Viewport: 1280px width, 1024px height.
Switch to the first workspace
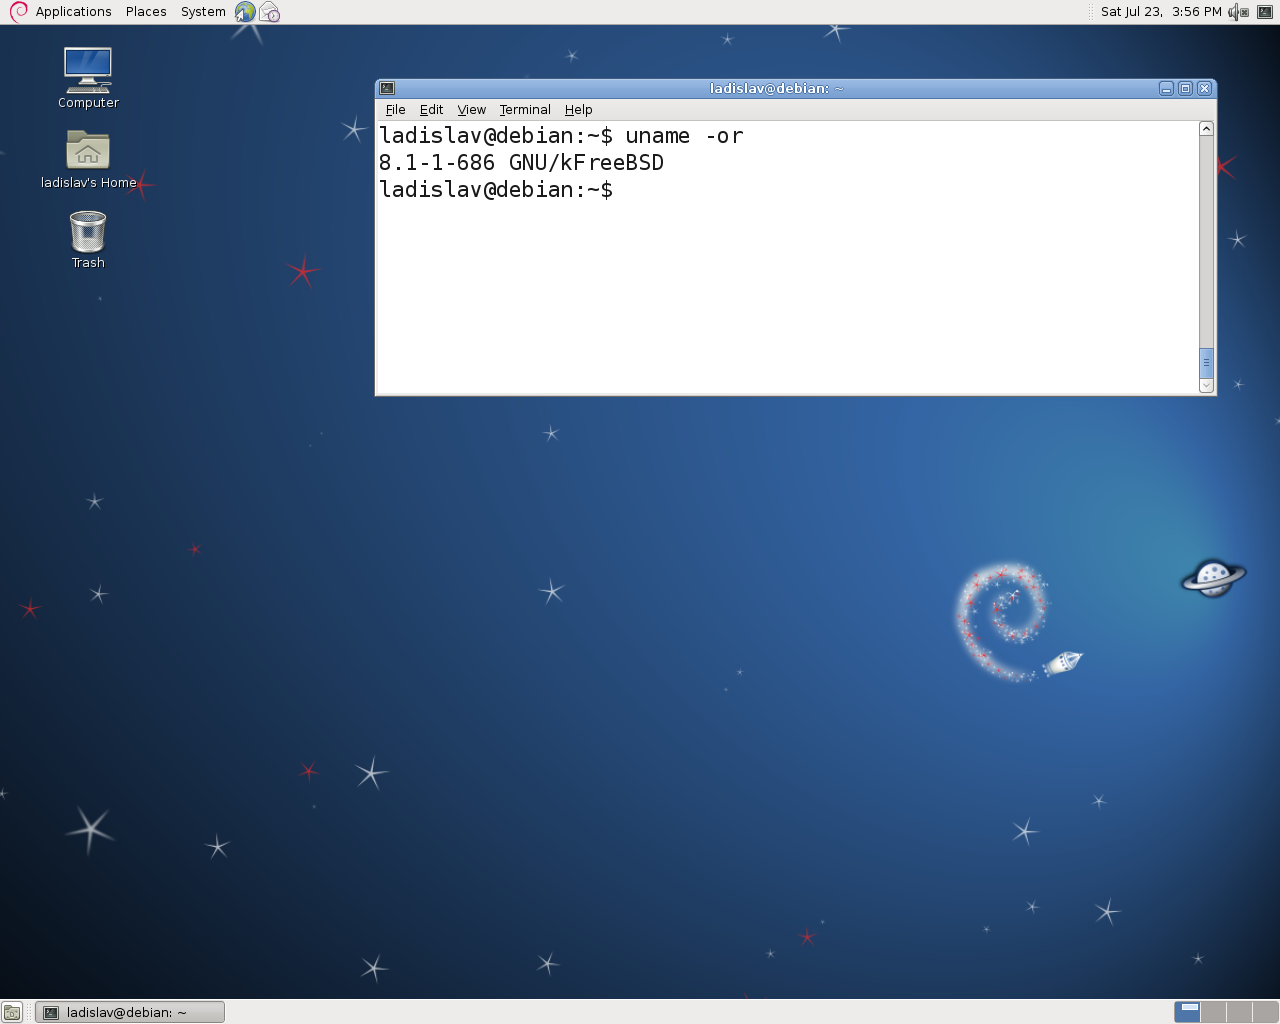tap(1187, 1012)
